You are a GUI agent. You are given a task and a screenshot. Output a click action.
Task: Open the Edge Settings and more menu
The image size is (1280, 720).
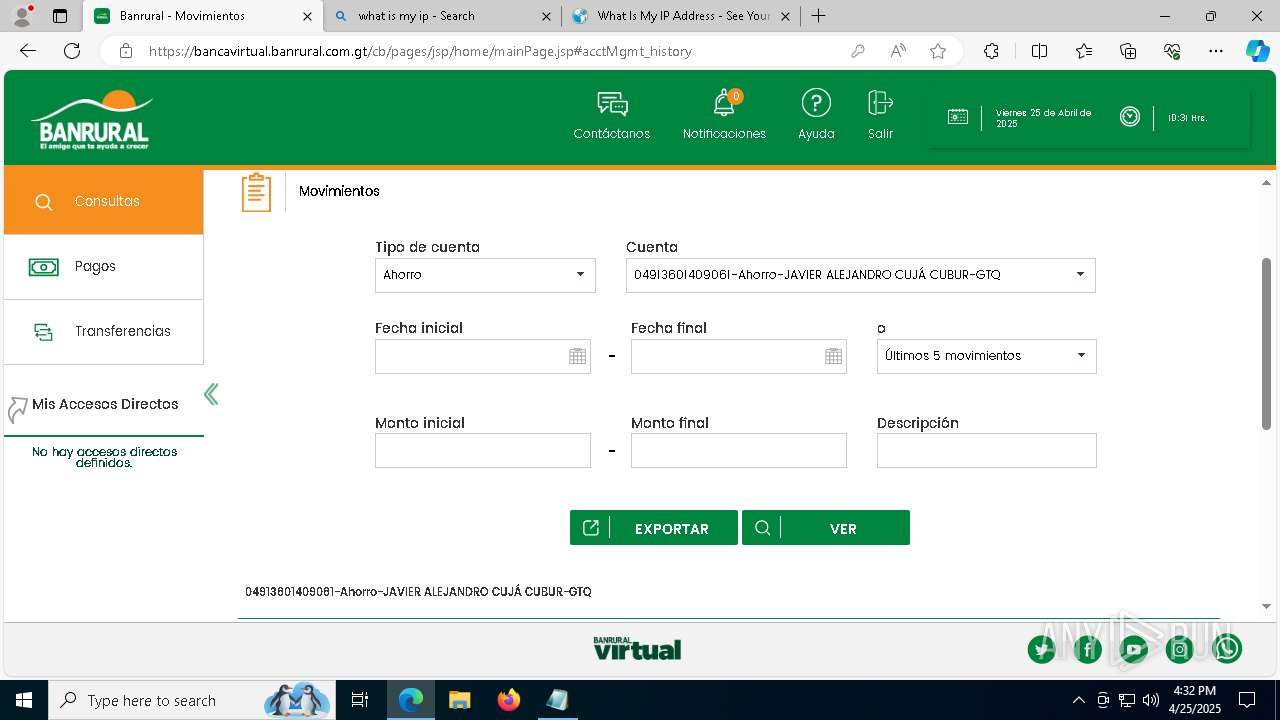1216,51
